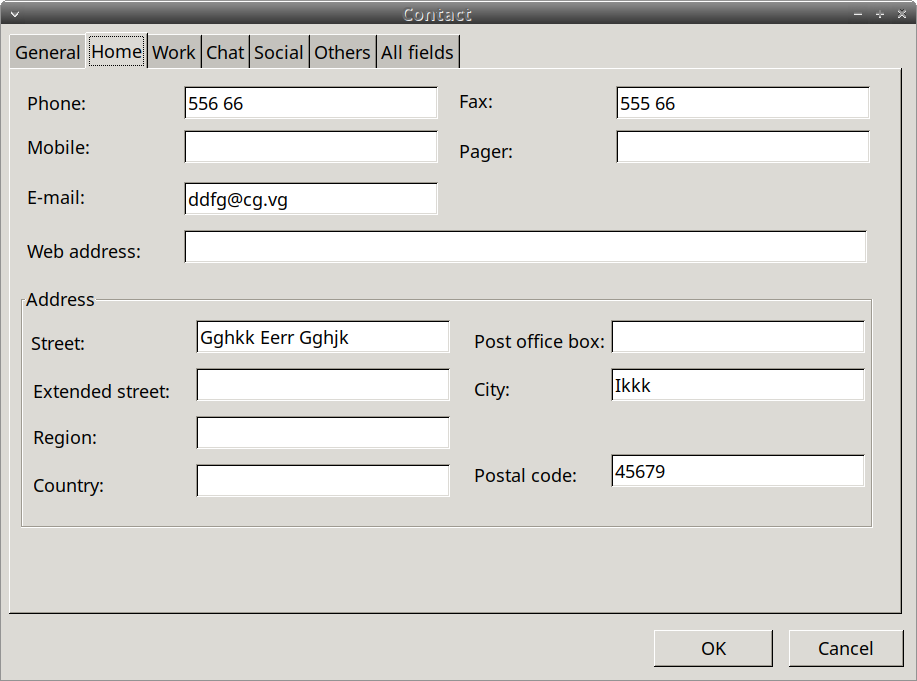Select the E-mail text field
Viewport: 917px width, 681px height.
(311, 199)
